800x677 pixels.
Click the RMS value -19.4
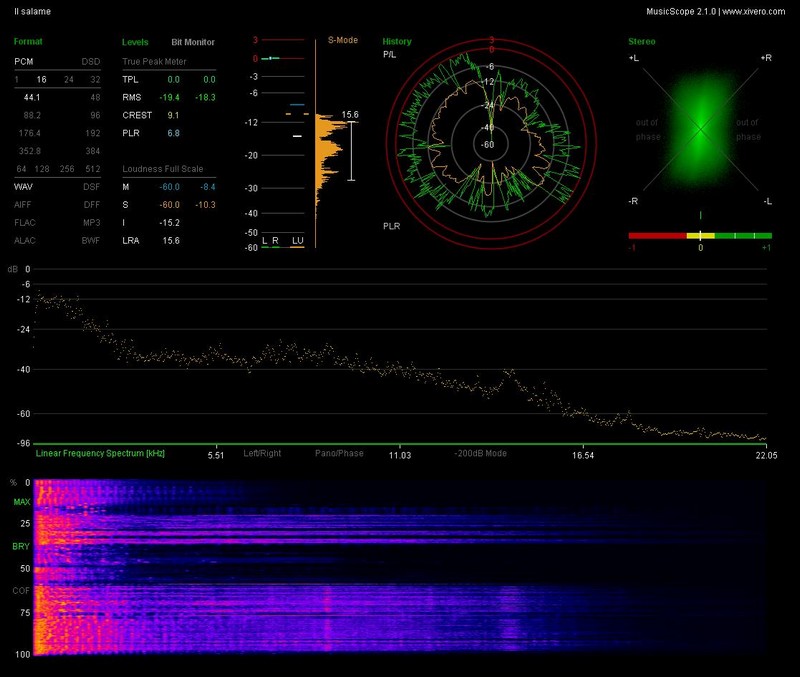(x=169, y=97)
